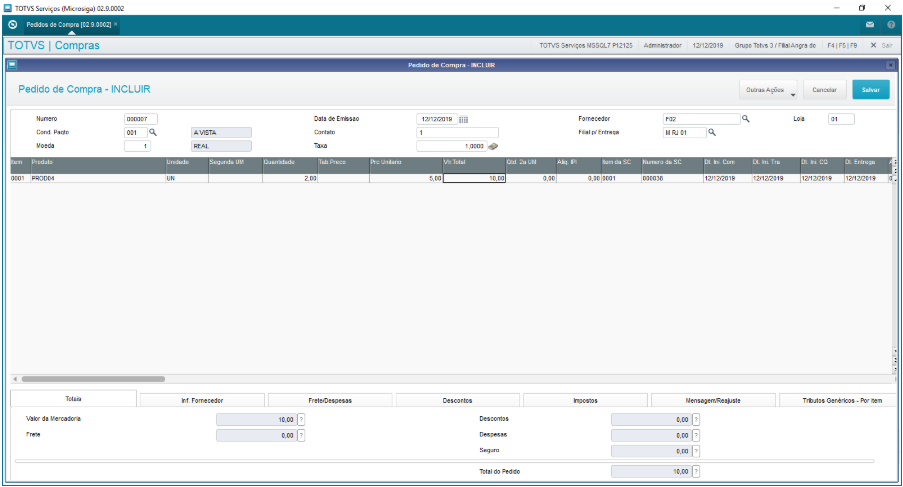Click the Taxa currency money icon
This screenshot has height=487, width=903.
[493, 146]
